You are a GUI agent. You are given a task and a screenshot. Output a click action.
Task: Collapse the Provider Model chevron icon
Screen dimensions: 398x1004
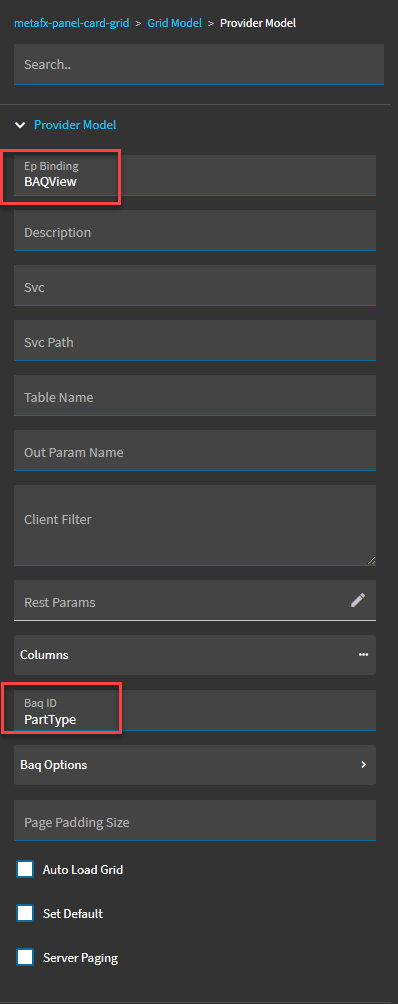pos(20,125)
